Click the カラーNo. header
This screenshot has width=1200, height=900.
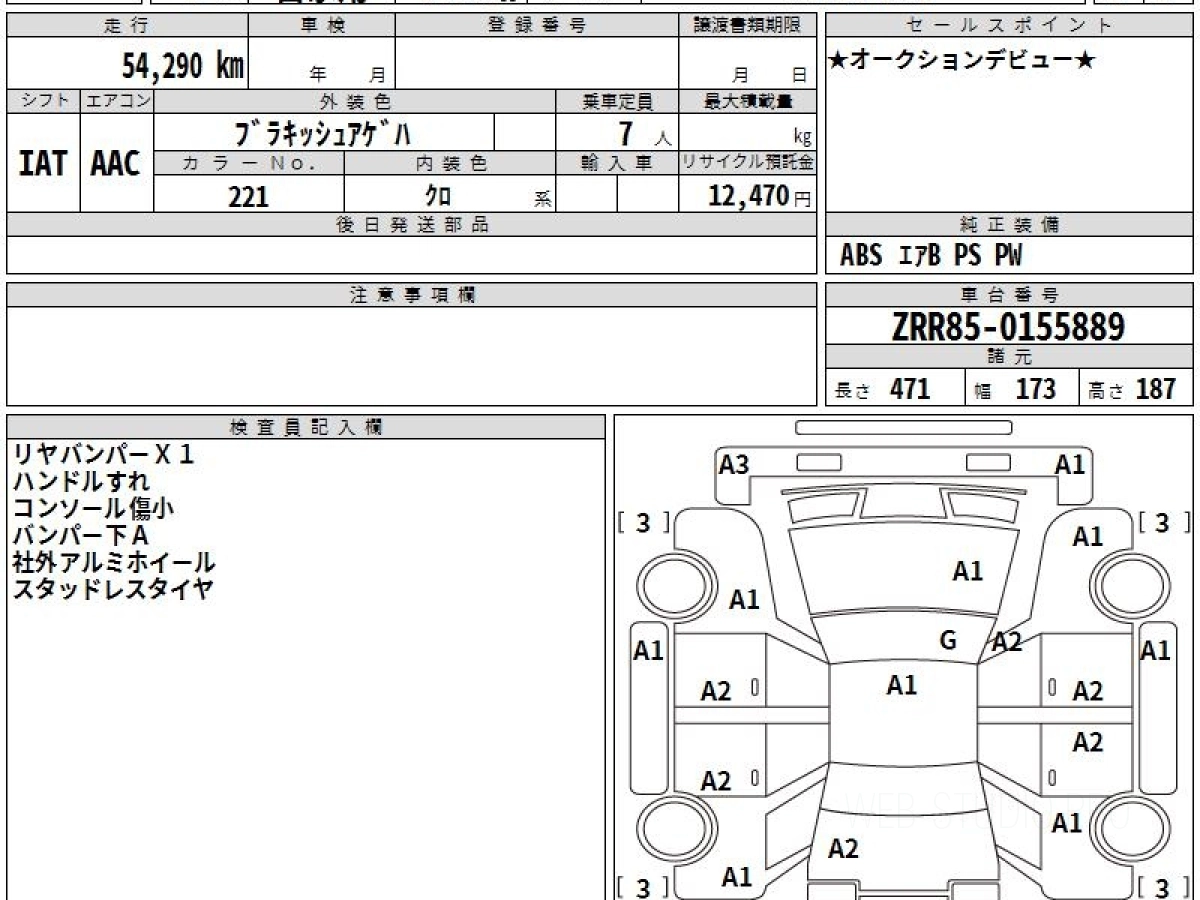pos(249,163)
